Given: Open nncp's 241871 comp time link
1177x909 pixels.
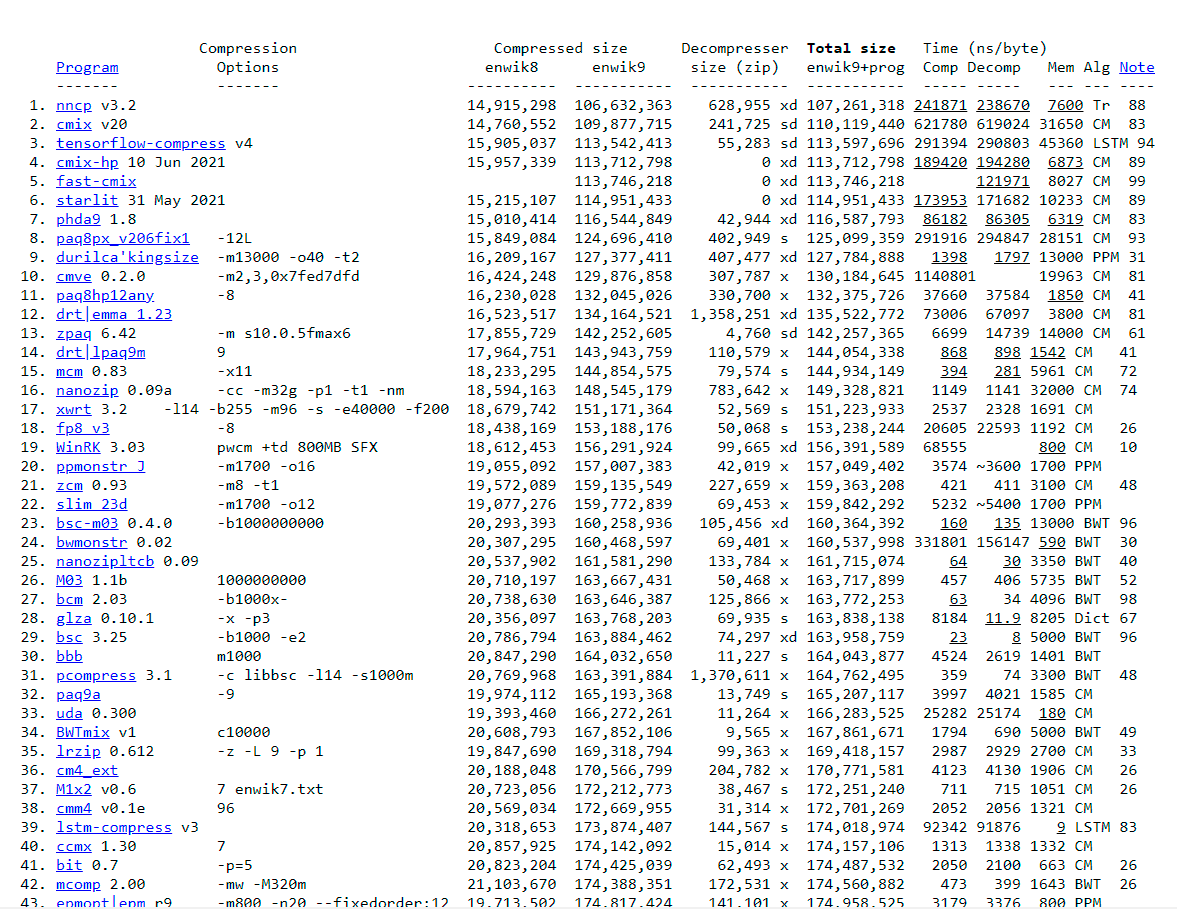Looking at the screenshot, I should tap(940, 105).
